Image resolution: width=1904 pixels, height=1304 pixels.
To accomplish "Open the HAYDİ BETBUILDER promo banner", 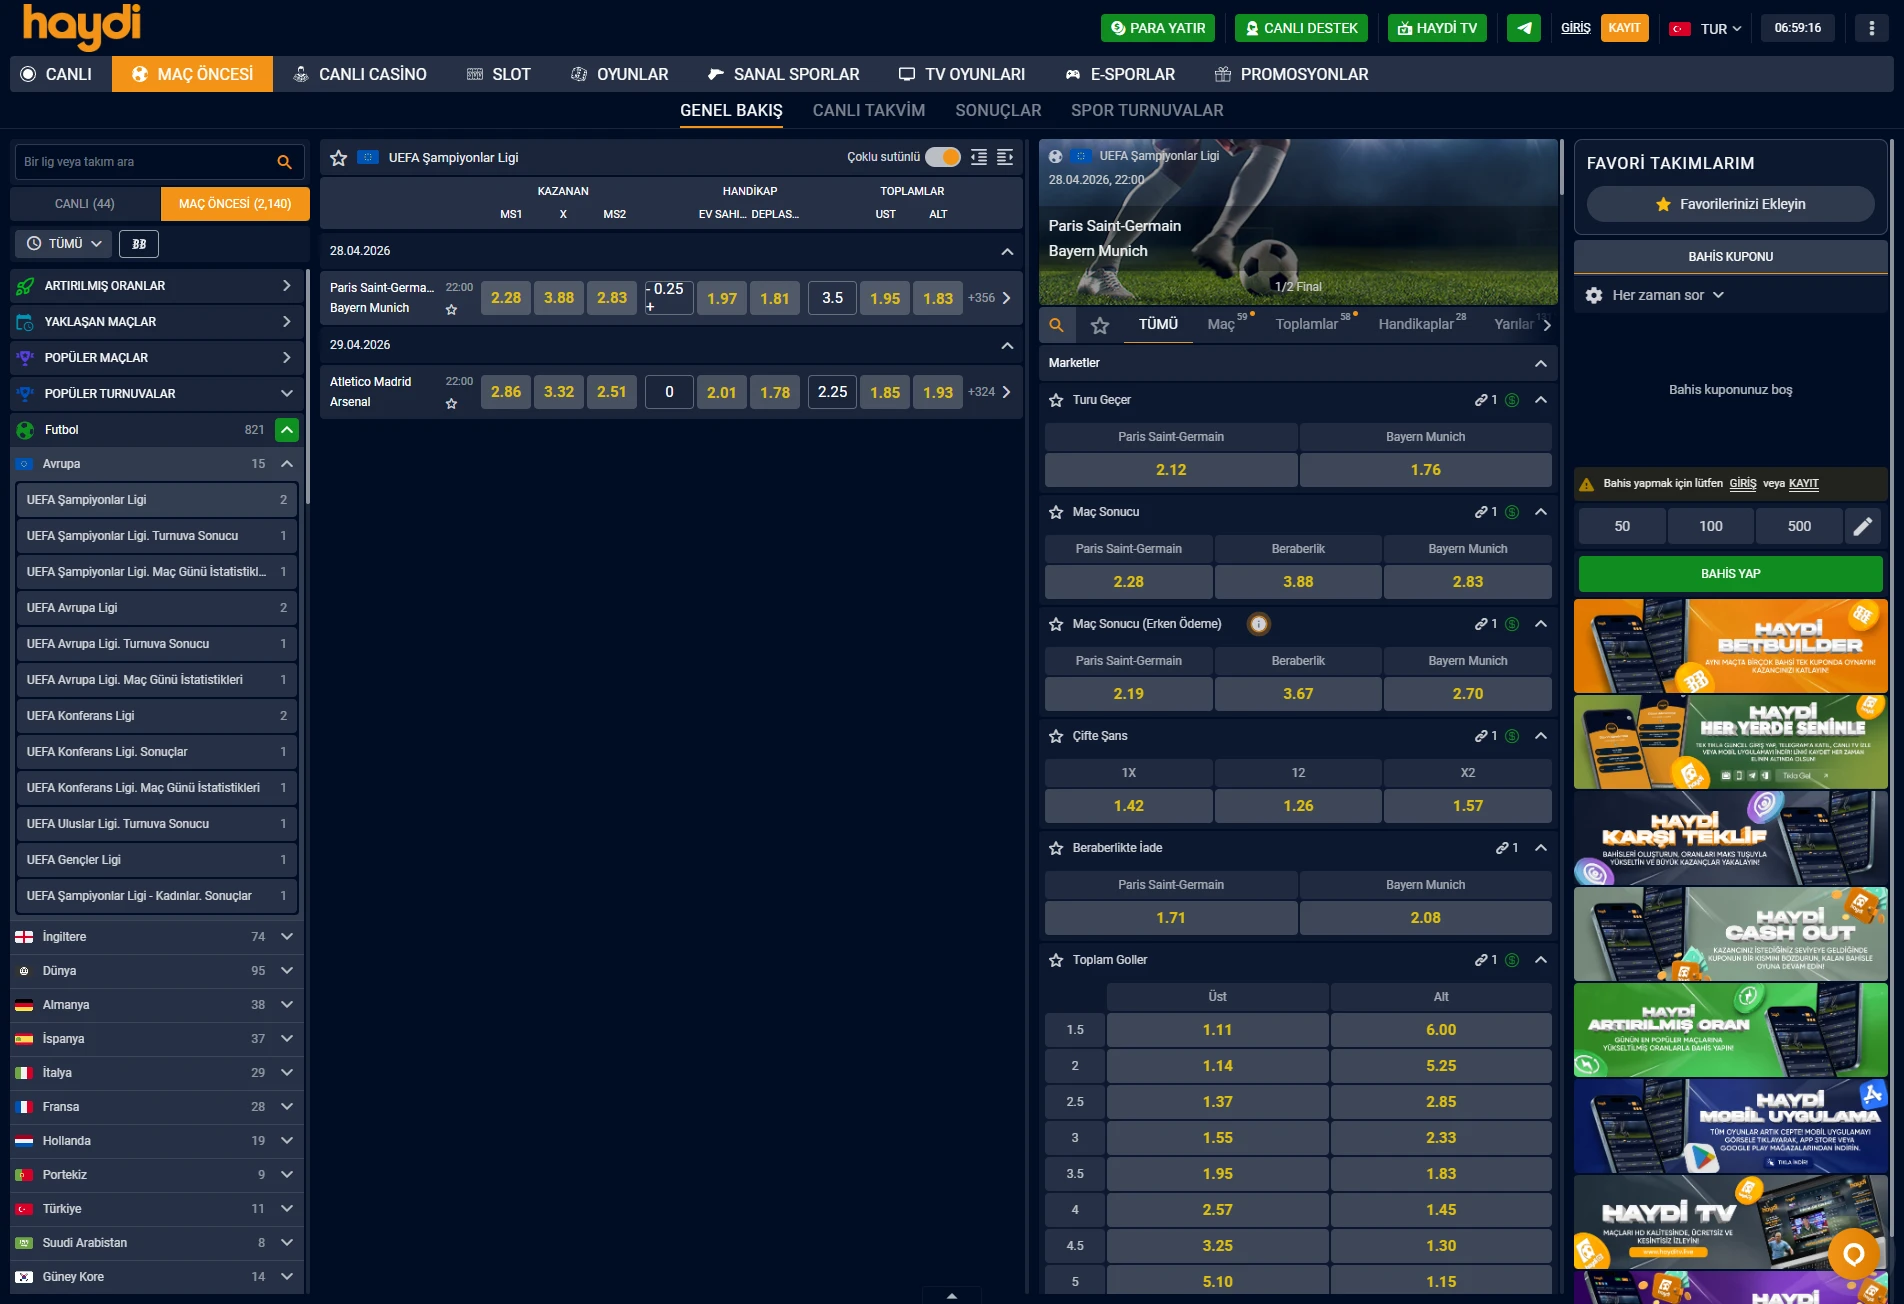I will 1731,646.
